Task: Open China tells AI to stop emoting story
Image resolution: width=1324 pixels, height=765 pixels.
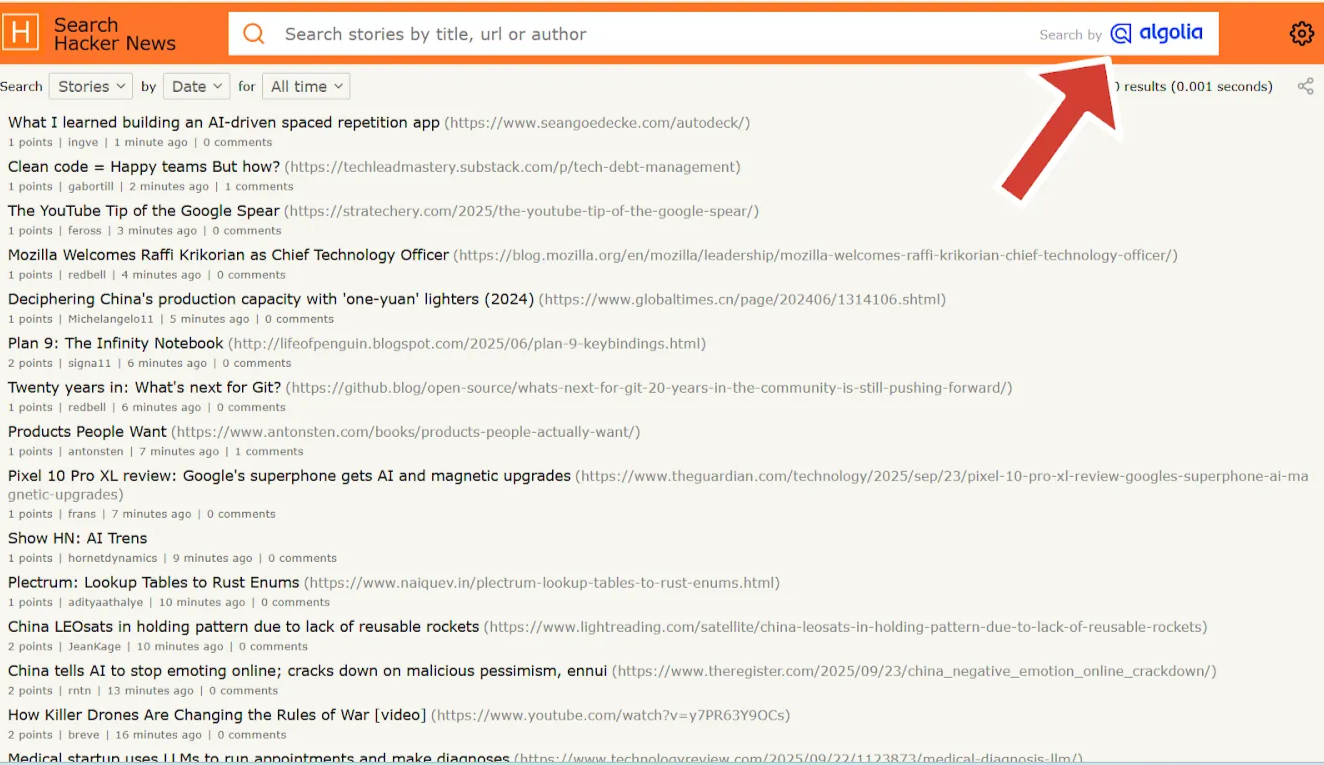Action: click(x=307, y=670)
